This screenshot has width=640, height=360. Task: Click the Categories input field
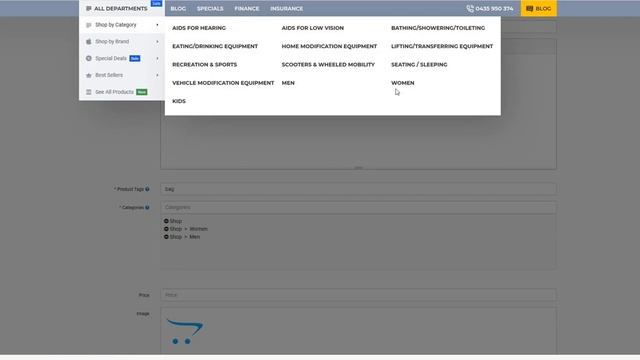coord(358,207)
